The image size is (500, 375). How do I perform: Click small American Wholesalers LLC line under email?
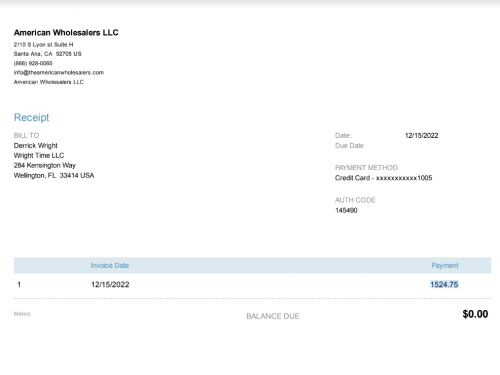[x=48, y=82]
